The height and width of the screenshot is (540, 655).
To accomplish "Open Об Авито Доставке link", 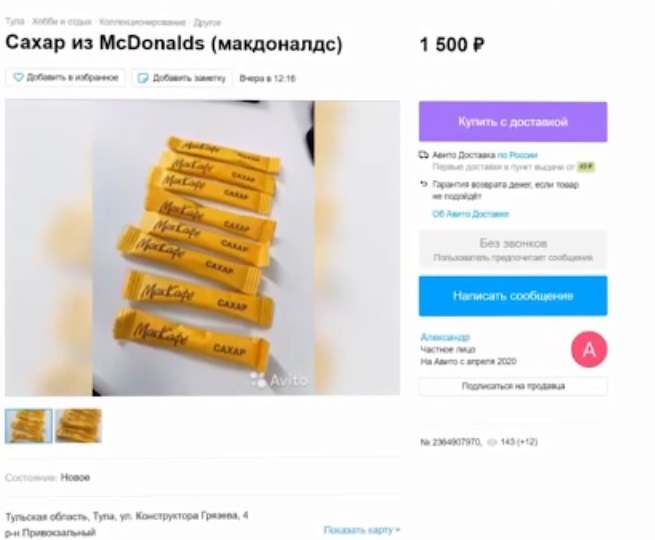I will [470, 214].
